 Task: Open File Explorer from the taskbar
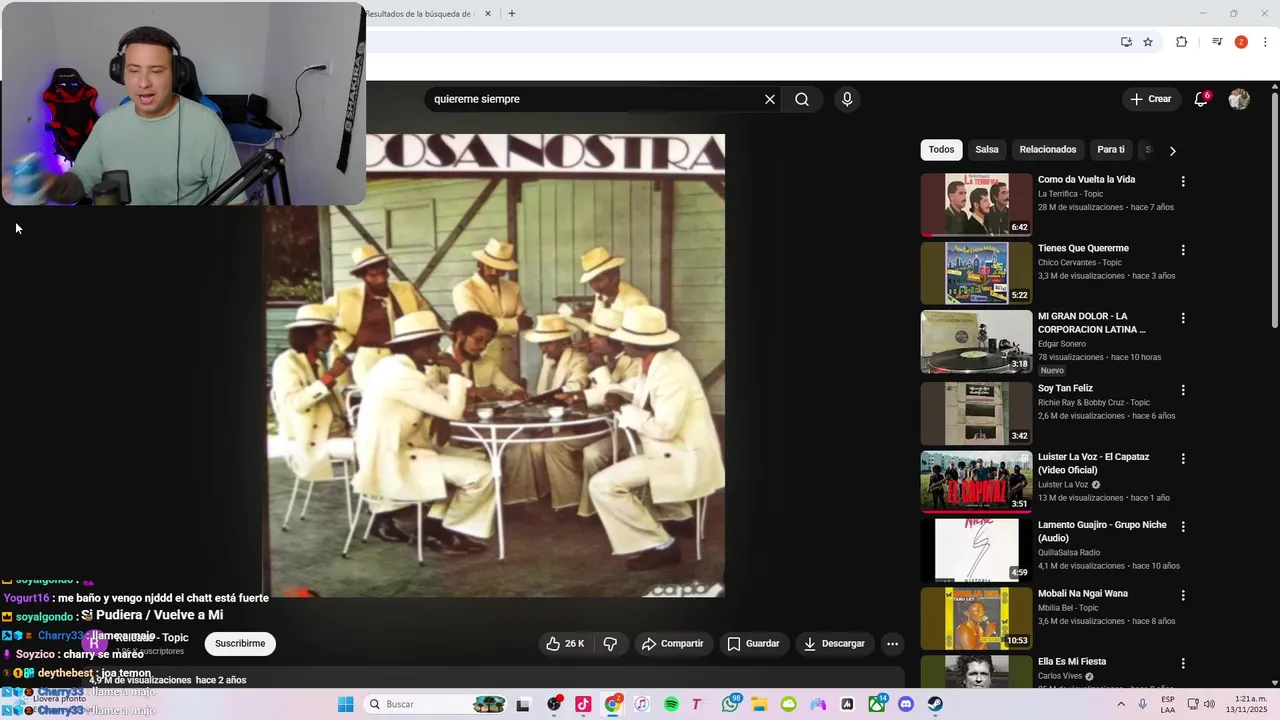coord(759,704)
